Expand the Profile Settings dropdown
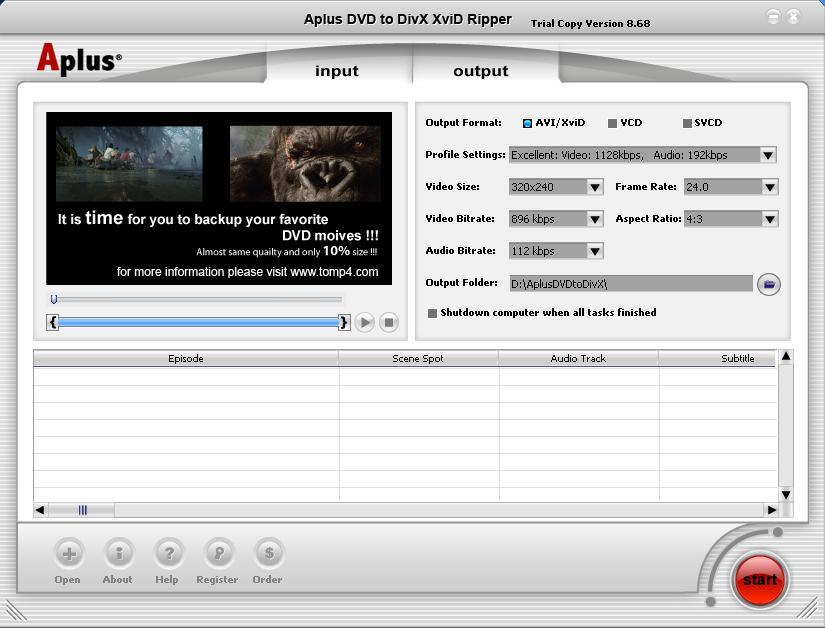Image resolution: width=825 pixels, height=628 pixels. [768, 155]
